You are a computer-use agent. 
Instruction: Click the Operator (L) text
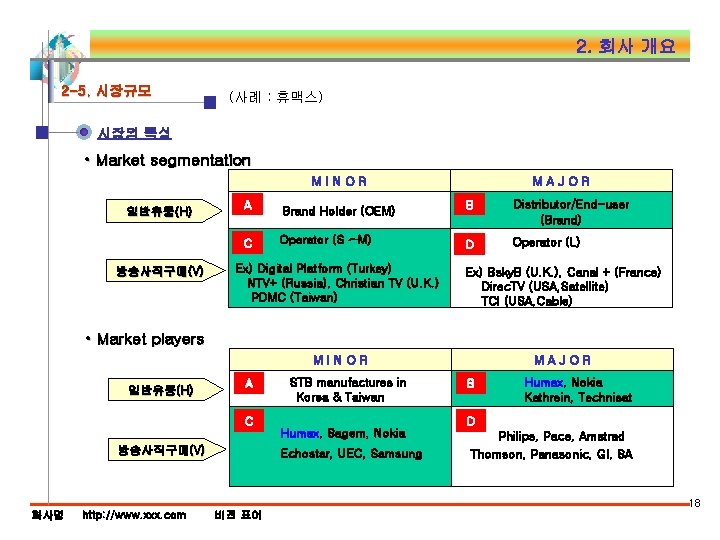tap(546, 242)
